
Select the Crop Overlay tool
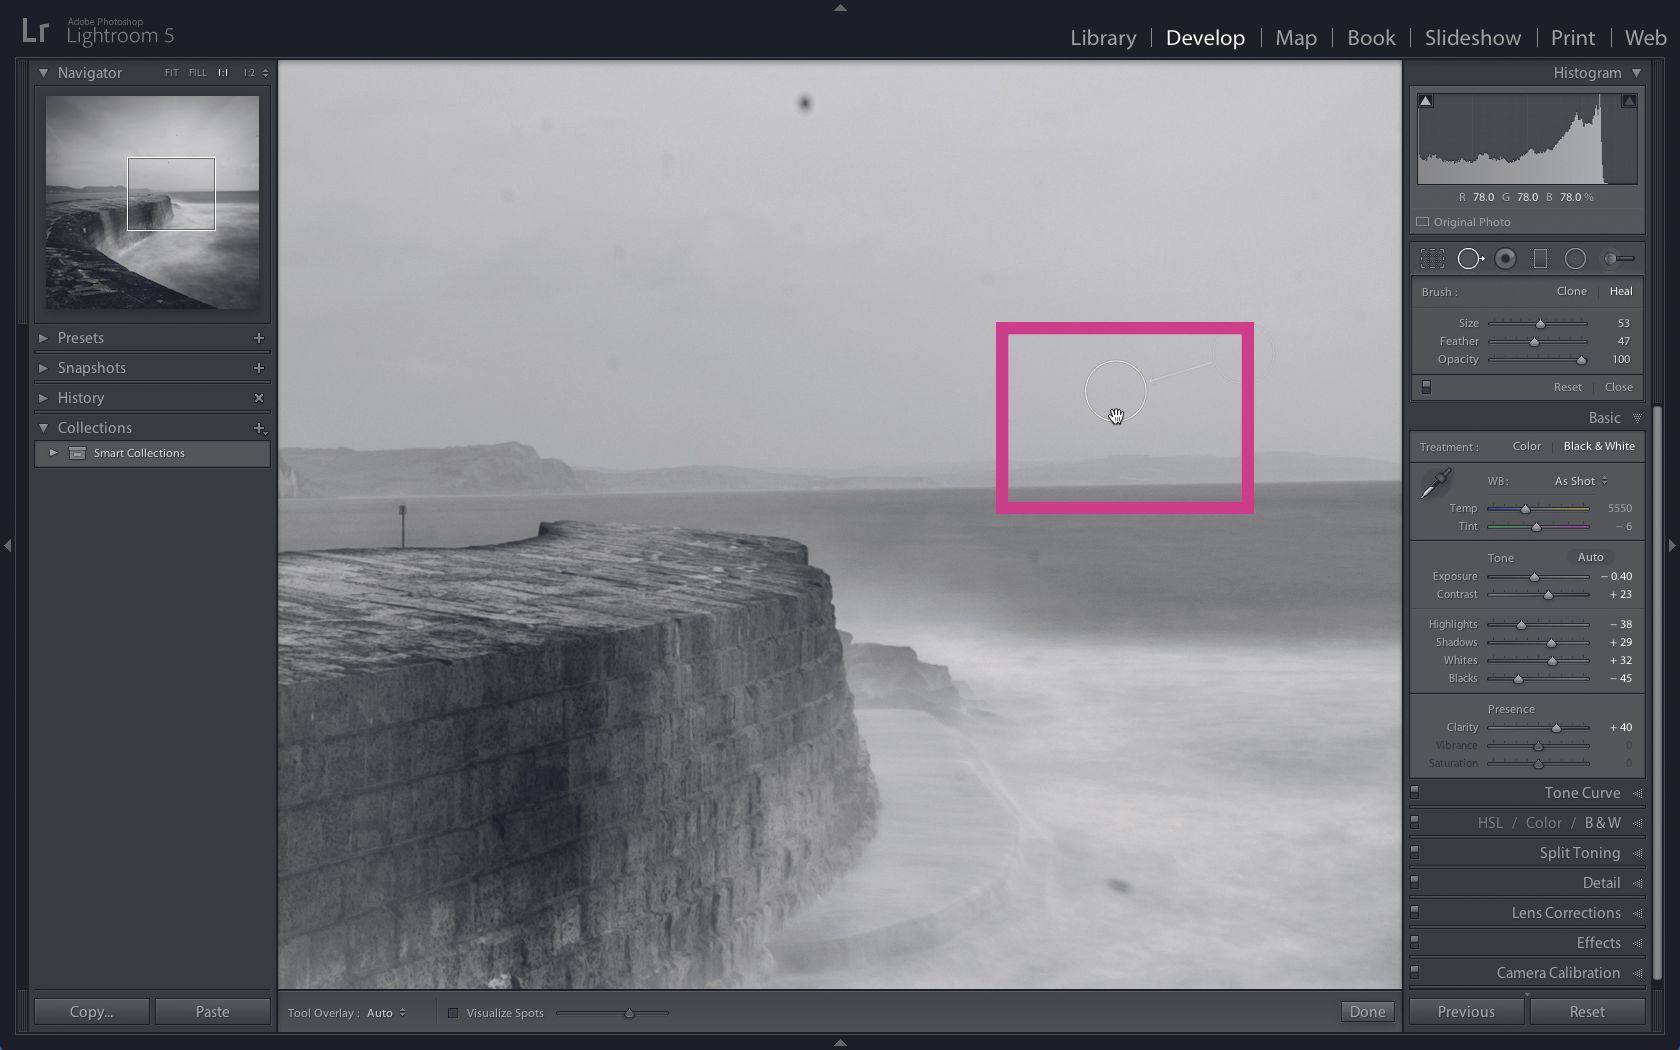coord(1432,258)
